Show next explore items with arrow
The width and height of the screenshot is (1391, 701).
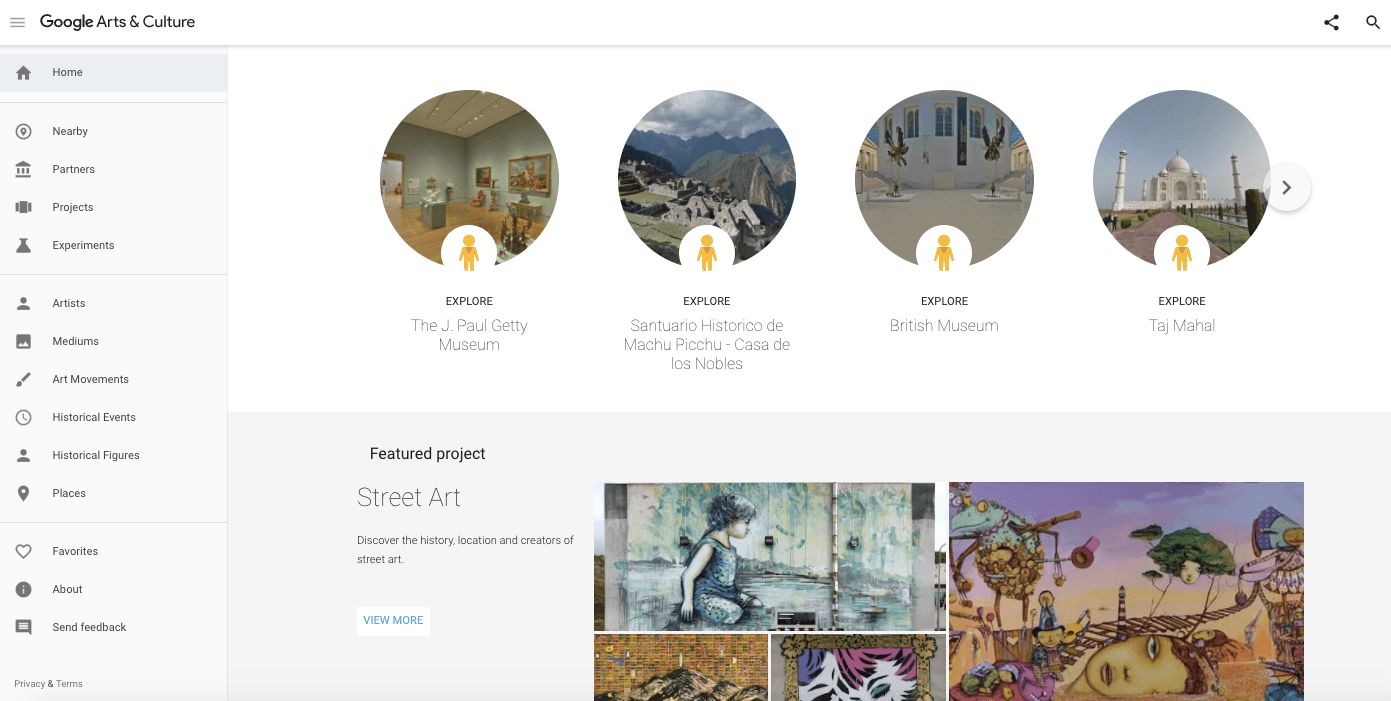(1287, 187)
